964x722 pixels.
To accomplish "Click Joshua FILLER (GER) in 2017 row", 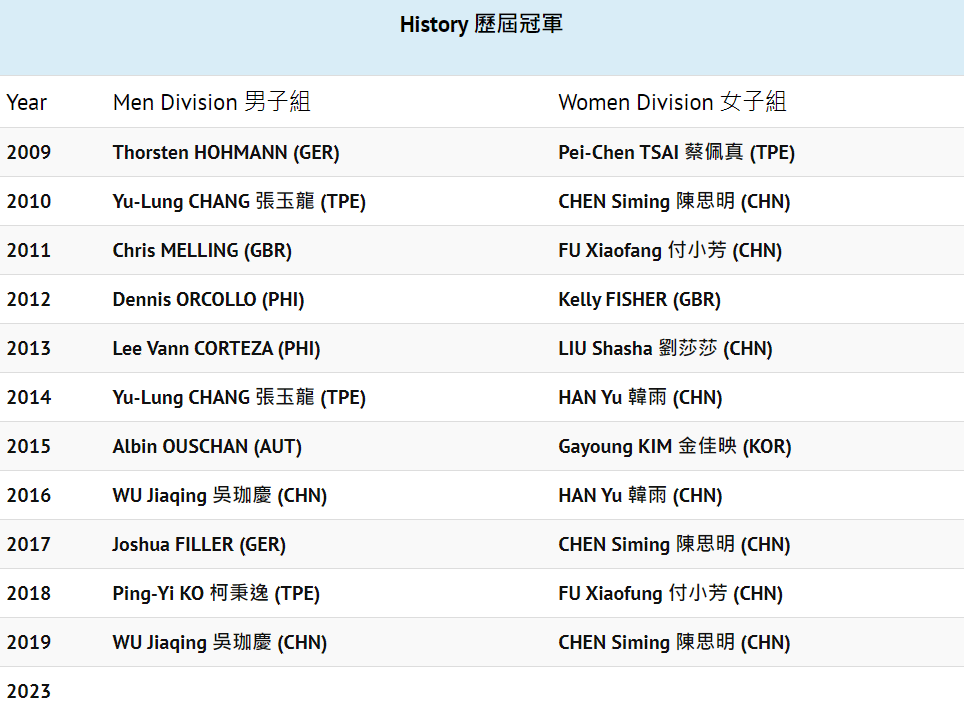I will [199, 544].
